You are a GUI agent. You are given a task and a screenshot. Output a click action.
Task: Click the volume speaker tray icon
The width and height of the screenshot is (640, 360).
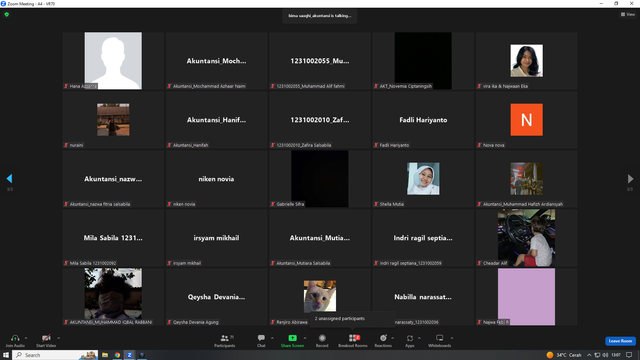pyautogui.click(x=605, y=355)
